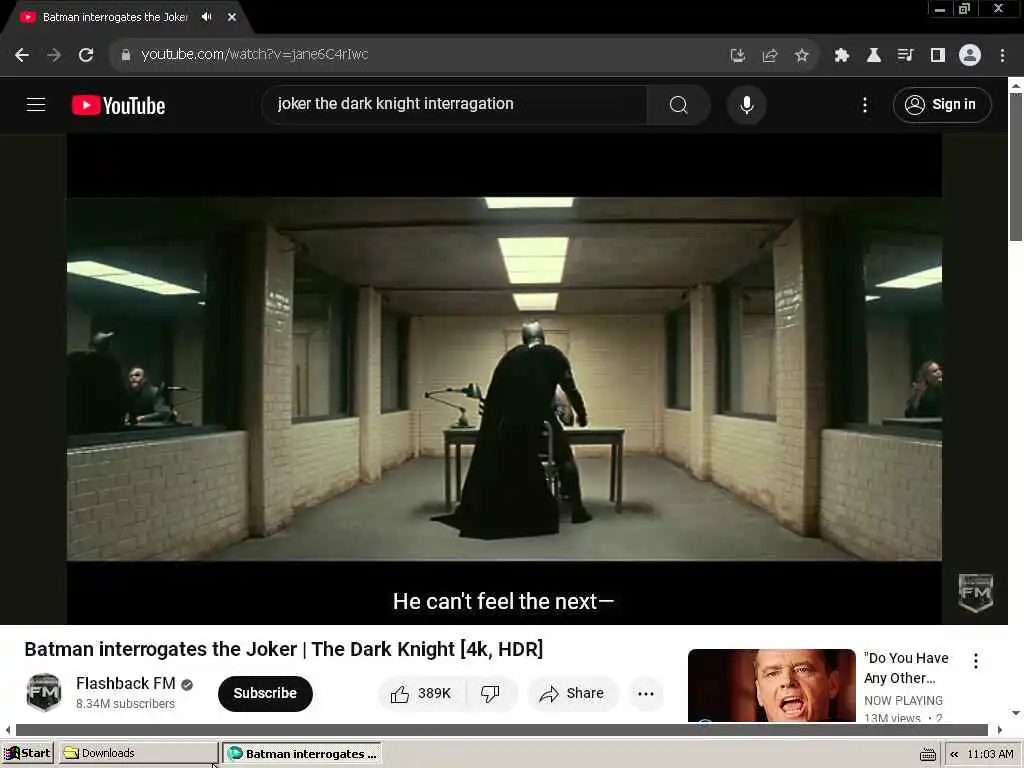The height and width of the screenshot is (768, 1024).
Task: Open the Chrome profile avatar
Action: tap(970, 55)
